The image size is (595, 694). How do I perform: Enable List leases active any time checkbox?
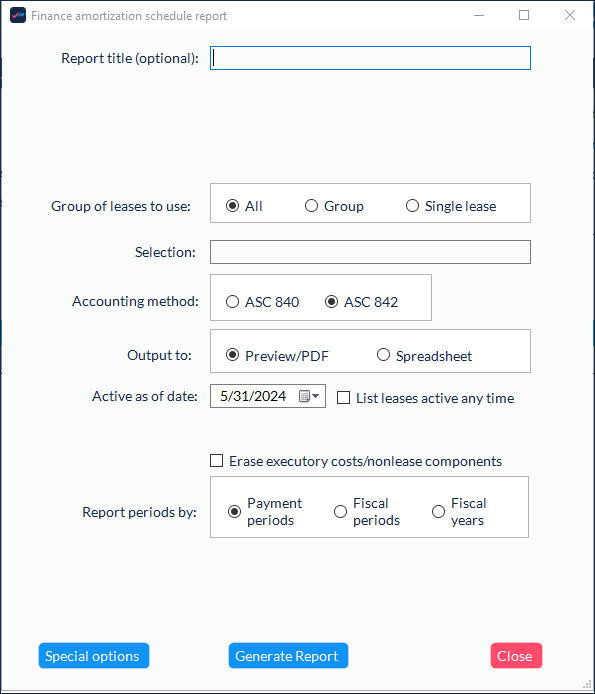[425, 398]
